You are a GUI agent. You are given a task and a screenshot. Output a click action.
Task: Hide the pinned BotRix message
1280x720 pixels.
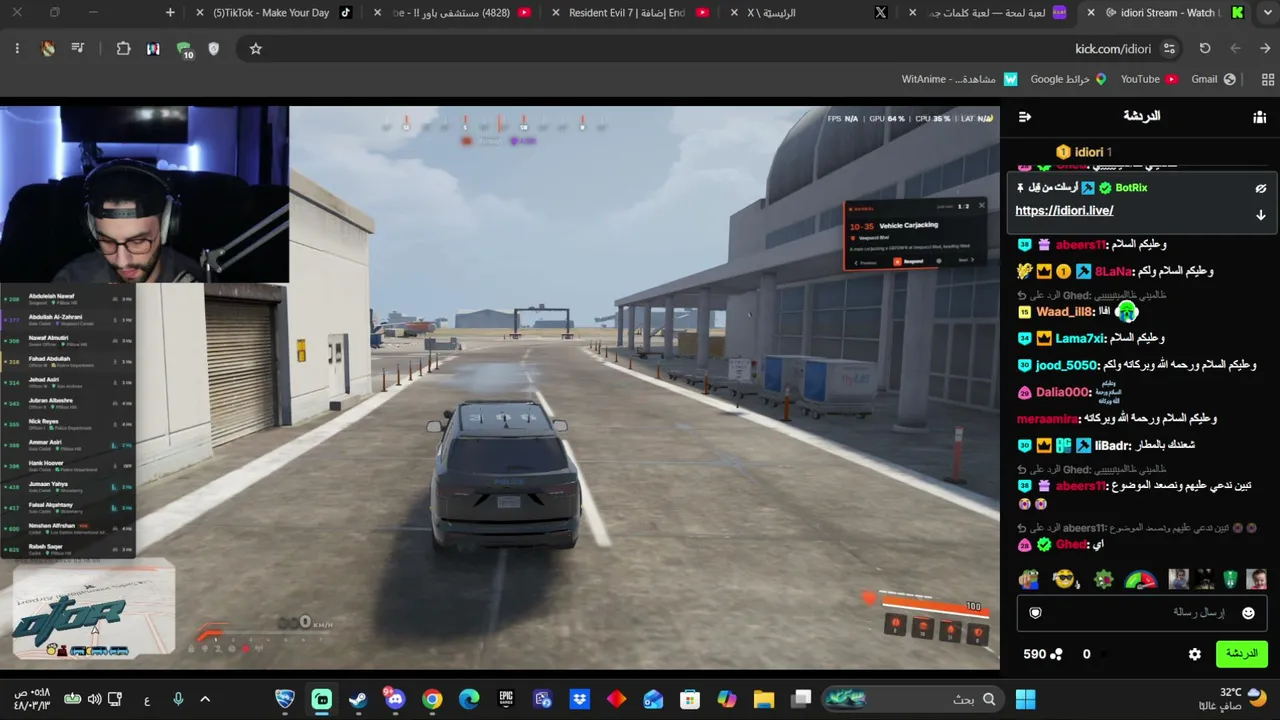click(1260, 188)
